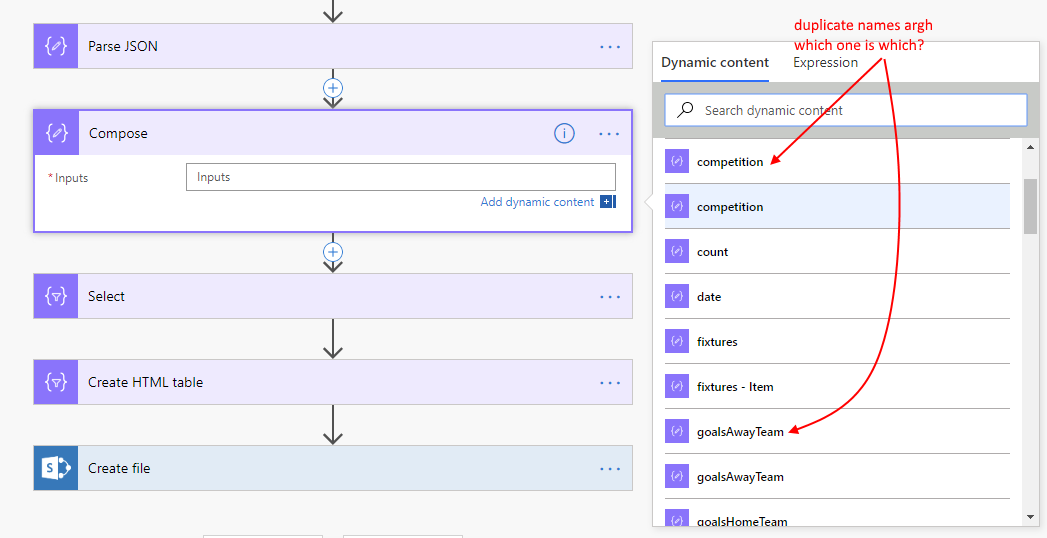The image size is (1047, 538).
Task: Open Create file ellipsis menu
Action: pyautogui.click(x=610, y=468)
